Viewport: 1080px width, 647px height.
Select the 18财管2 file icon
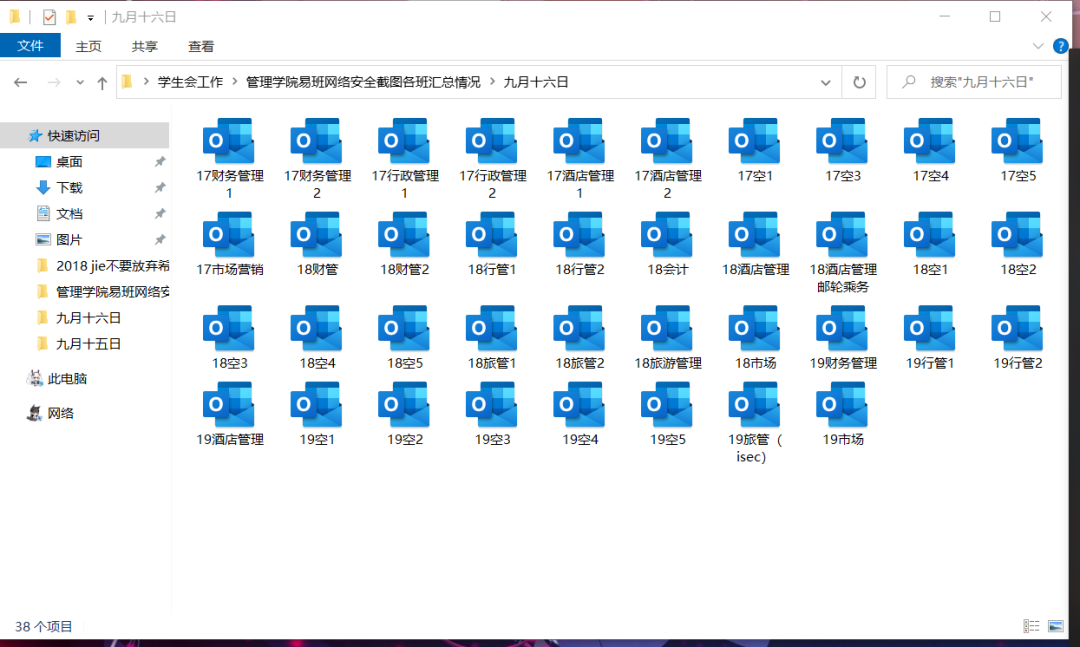[x=404, y=235]
